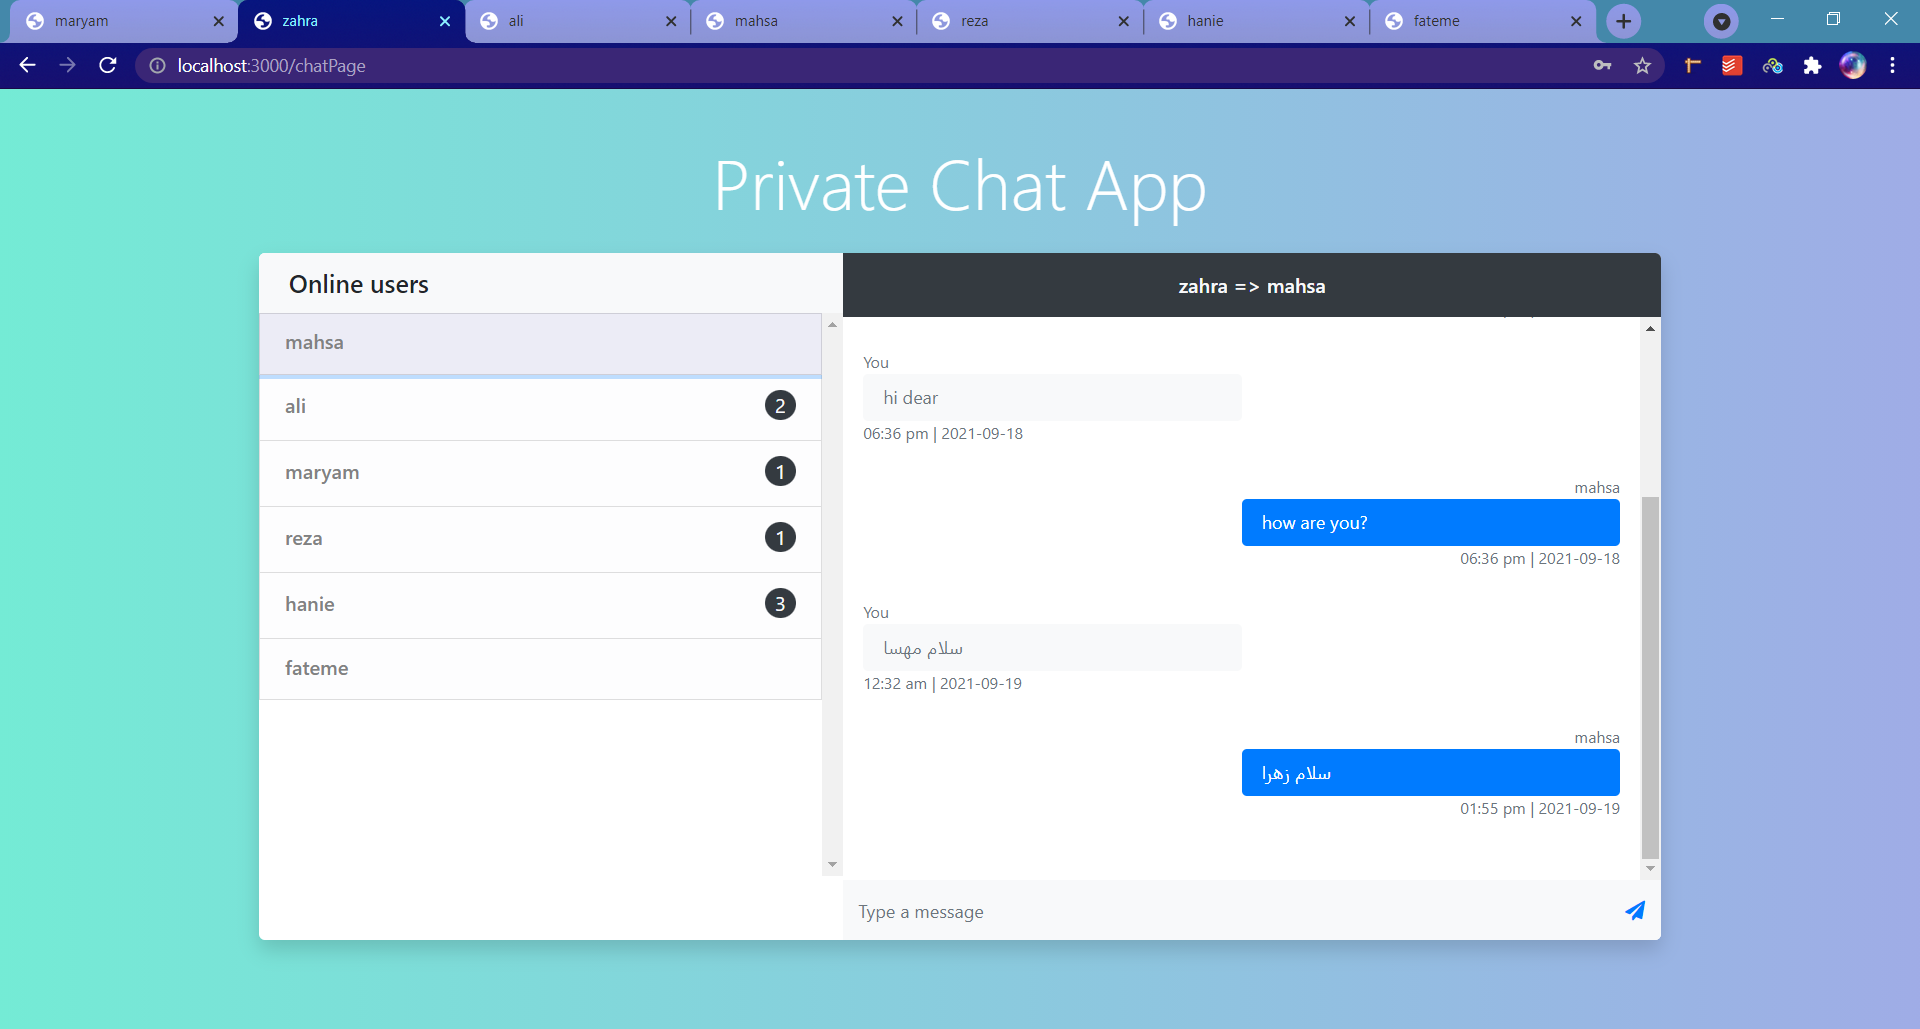Click the unread badge 2 next to ali
1920x1029 pixels.
coord(780,405)
